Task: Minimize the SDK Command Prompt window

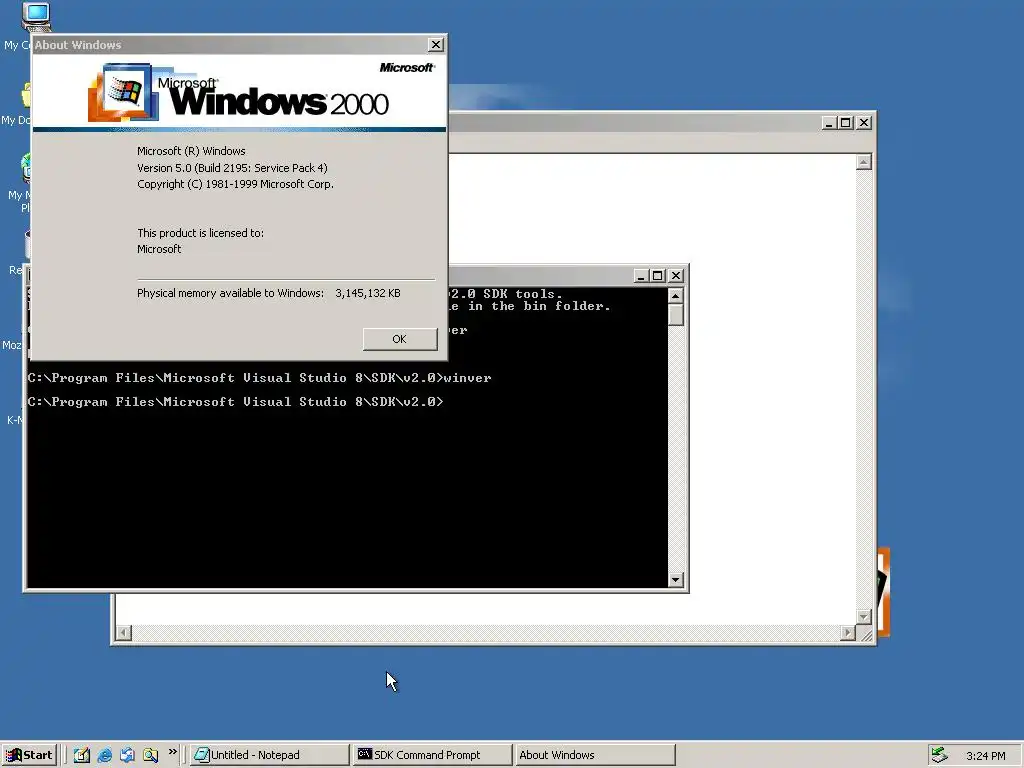Action: 641,276
